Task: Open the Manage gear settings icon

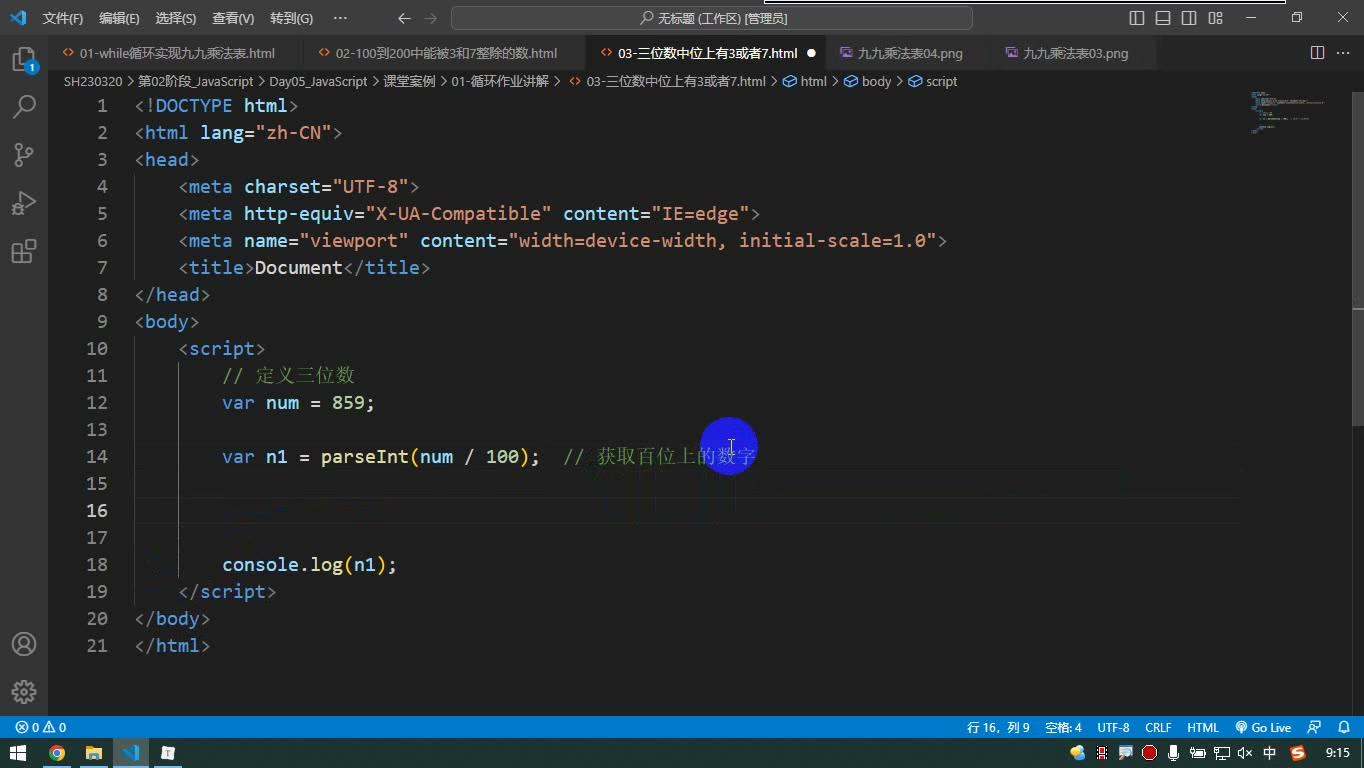Action: click(x=24, y=692)
